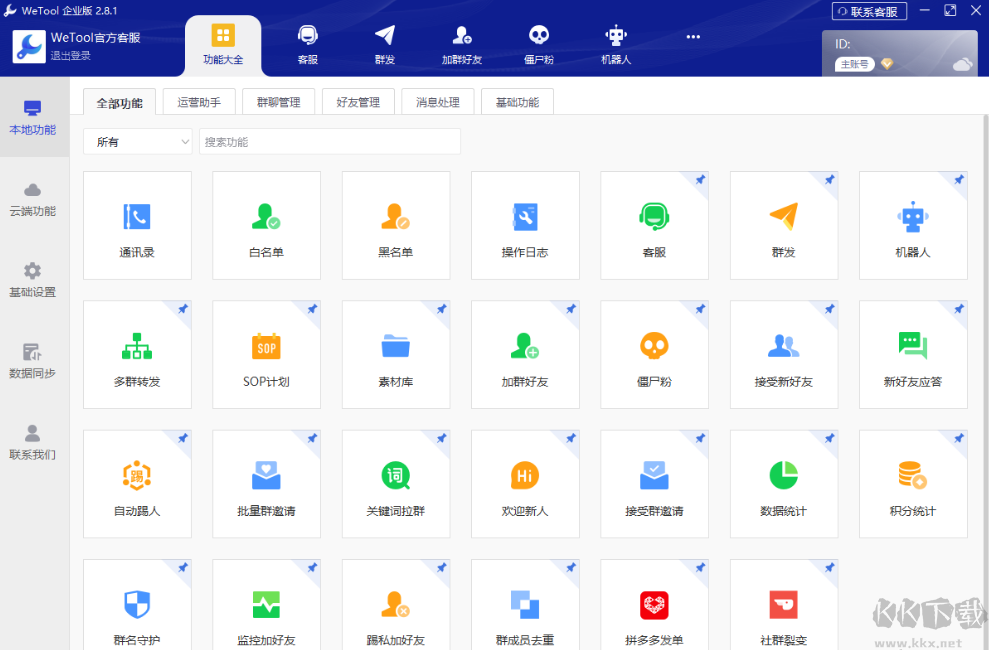The image size is (989, 650).
Task: Open the 自动踢人 auto-kick tool
Action: [x=137, y=483]
